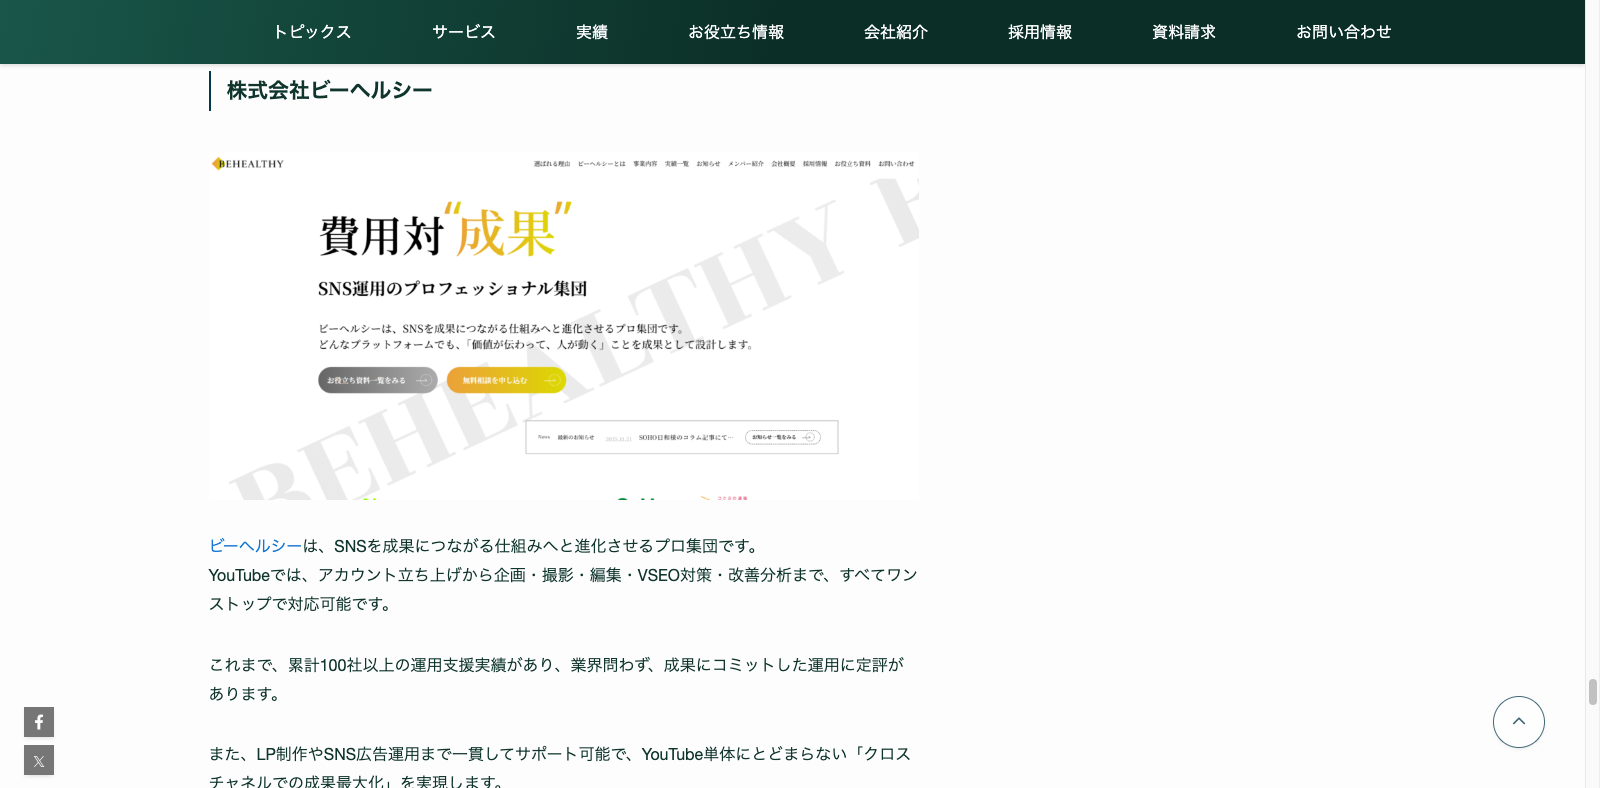Click the page vertical scrollbar thumb
1600x788 pixels.
(1593, 692)
